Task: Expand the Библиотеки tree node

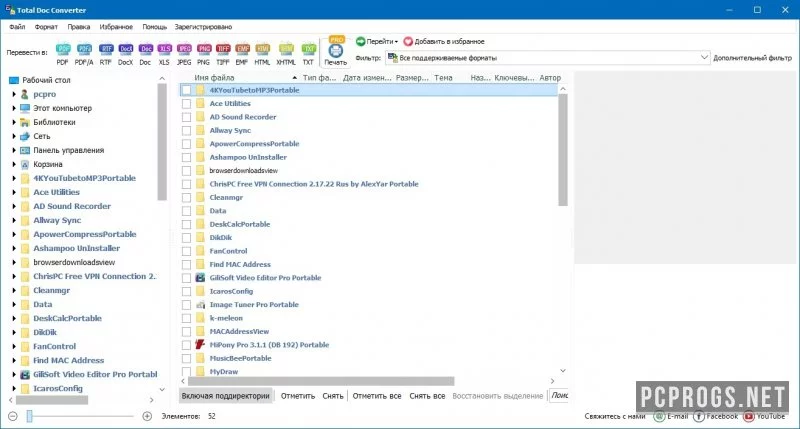Action: (14, 122)
